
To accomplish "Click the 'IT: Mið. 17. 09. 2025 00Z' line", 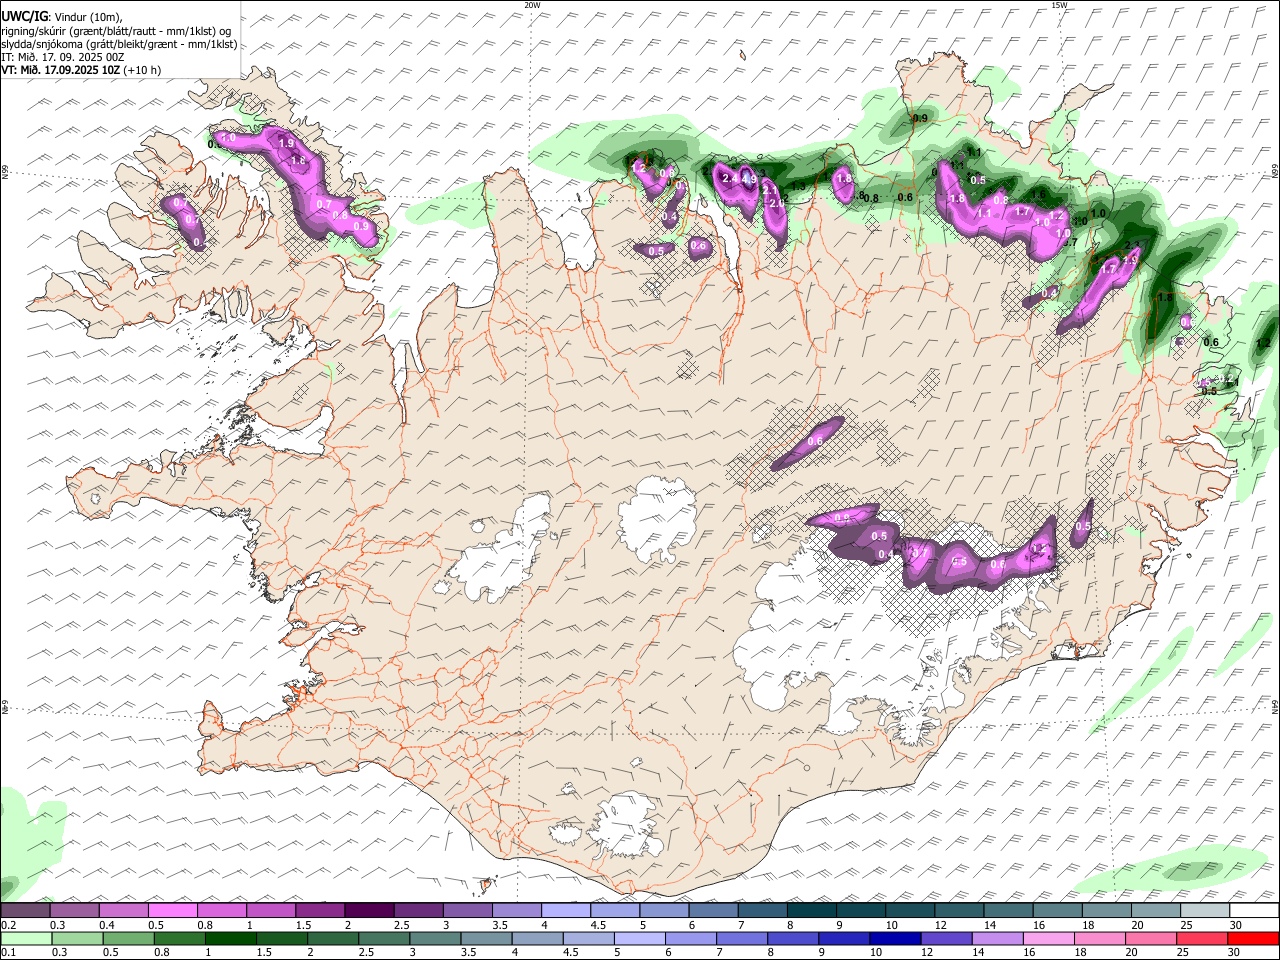I will click(62, 57).
